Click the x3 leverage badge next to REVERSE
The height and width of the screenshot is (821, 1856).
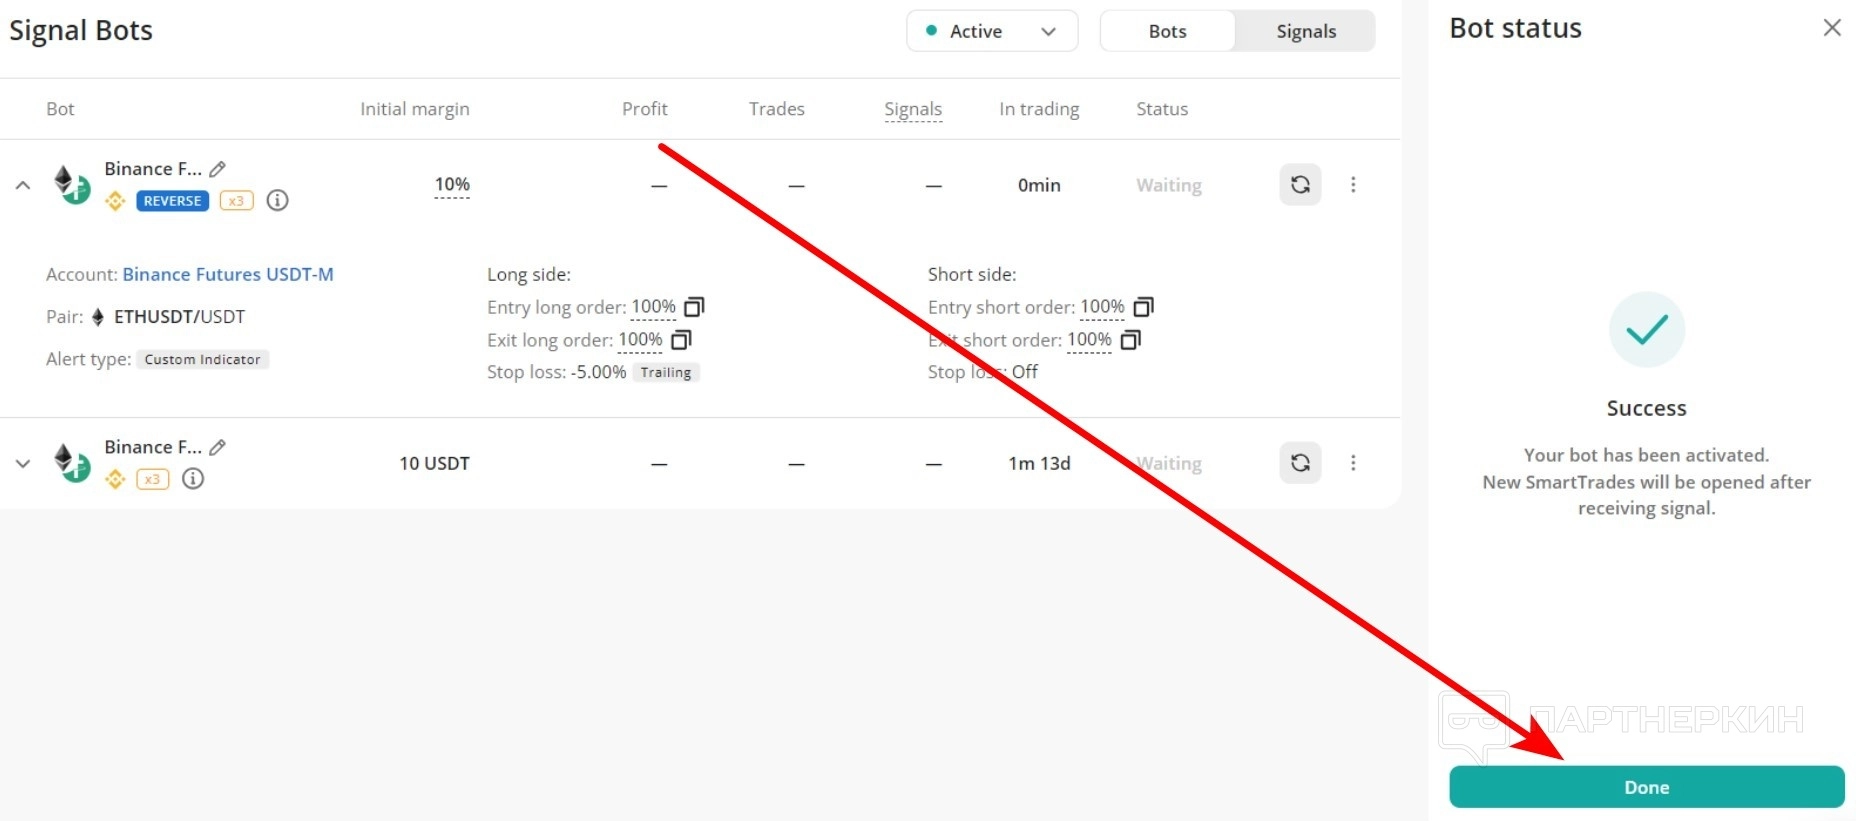236,201
